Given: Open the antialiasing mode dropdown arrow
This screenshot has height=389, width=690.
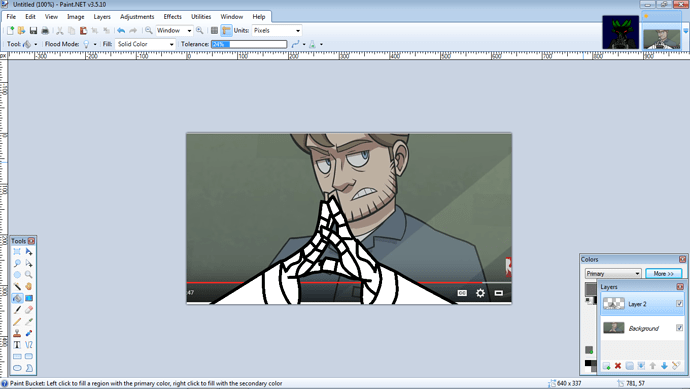Looking at the screenshot, I should pos(304,44).
